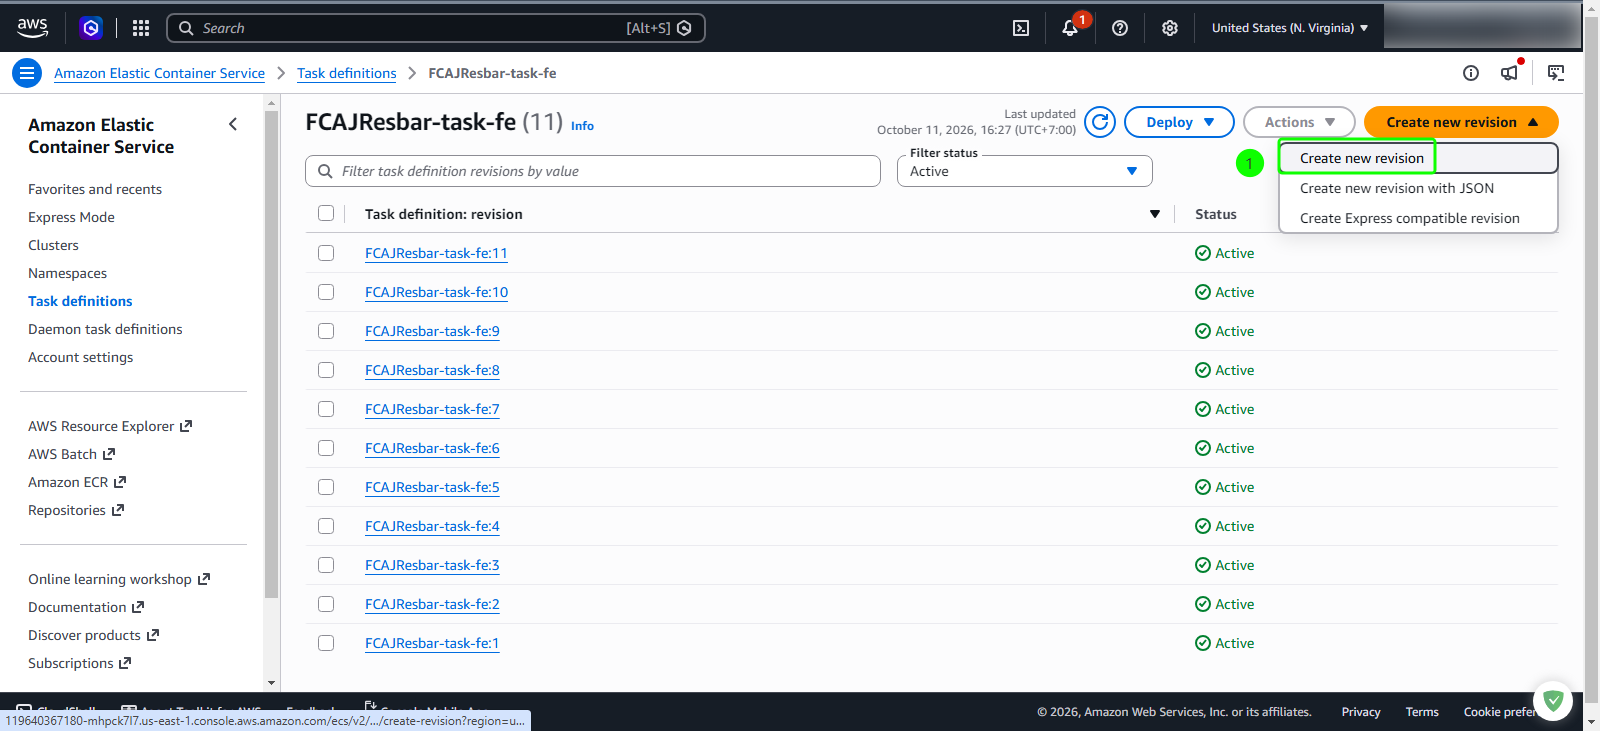Screen dimensions: 1600x731
Task: Click the Info link beside the title
Action: click(582, 126)
